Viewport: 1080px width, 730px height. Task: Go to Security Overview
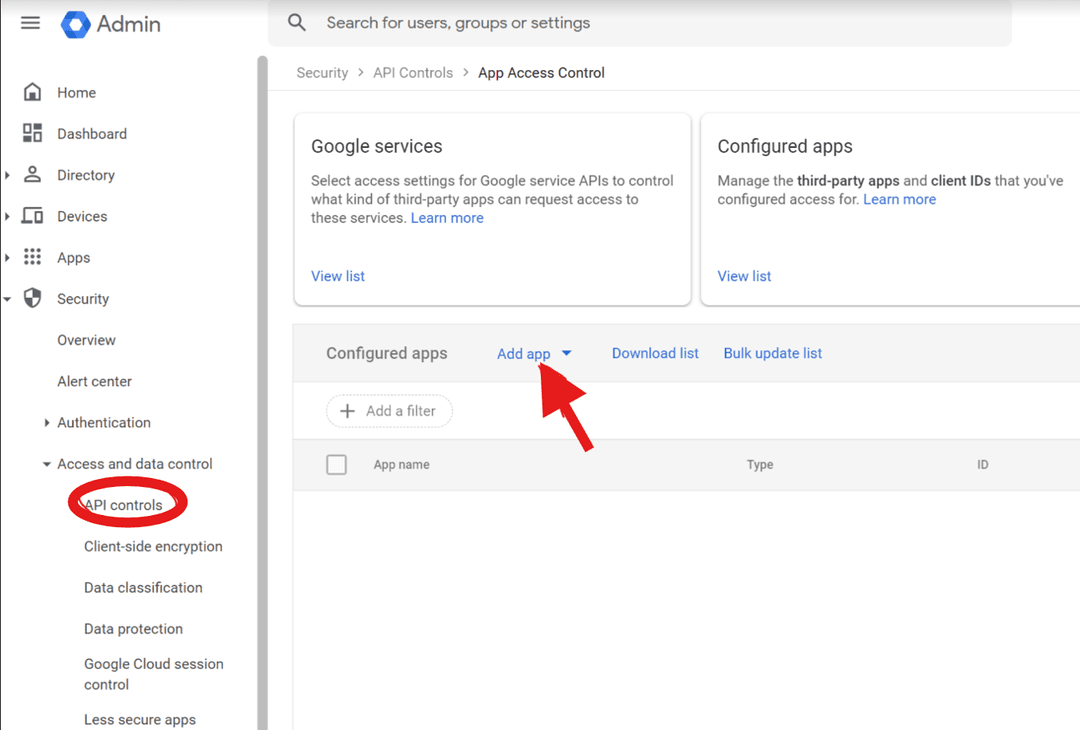point(86,340)
